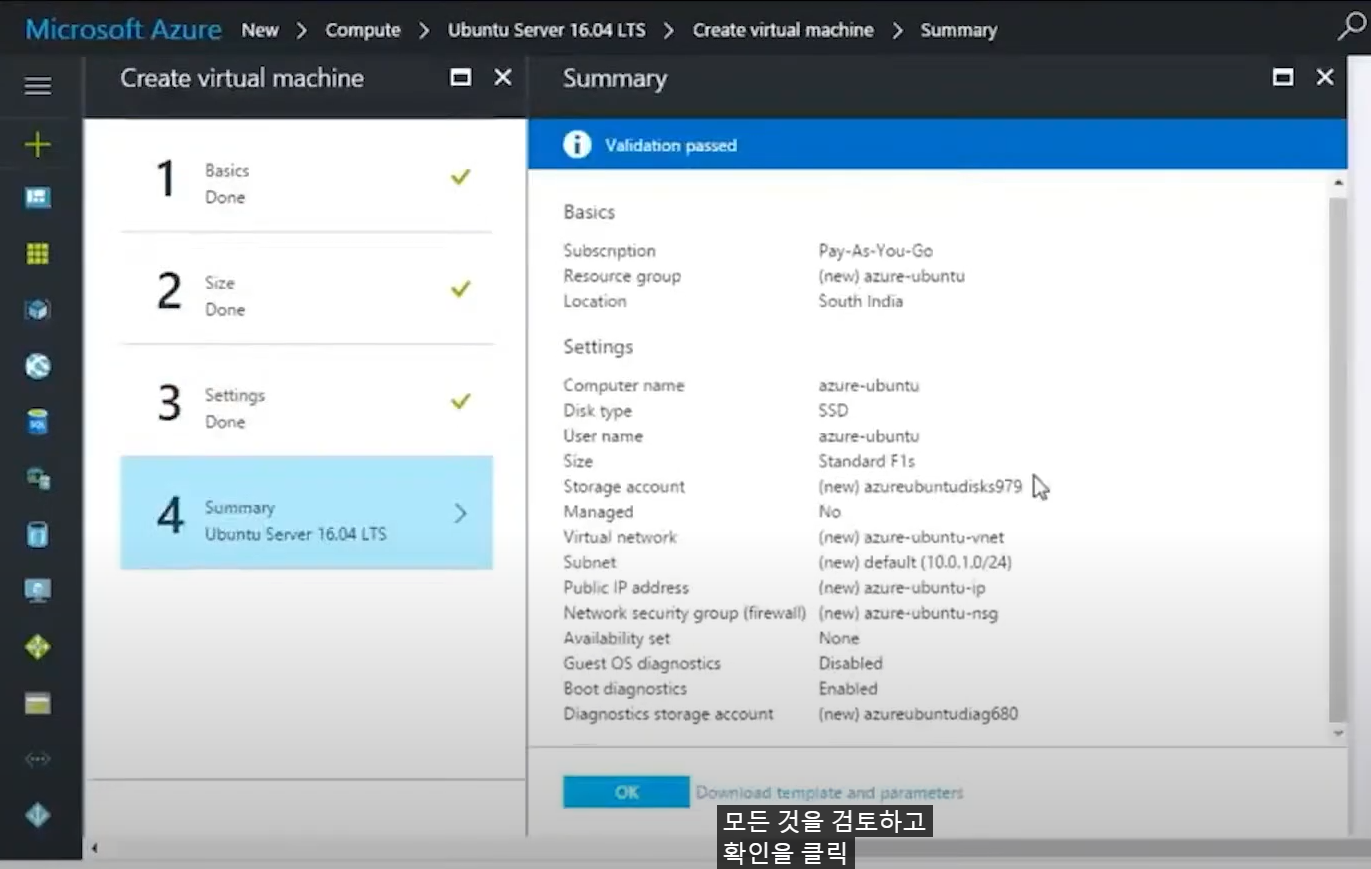Open Storage accounts card icon
Image resolution: width=1371 pixels, height=869 pixels.
38,703
